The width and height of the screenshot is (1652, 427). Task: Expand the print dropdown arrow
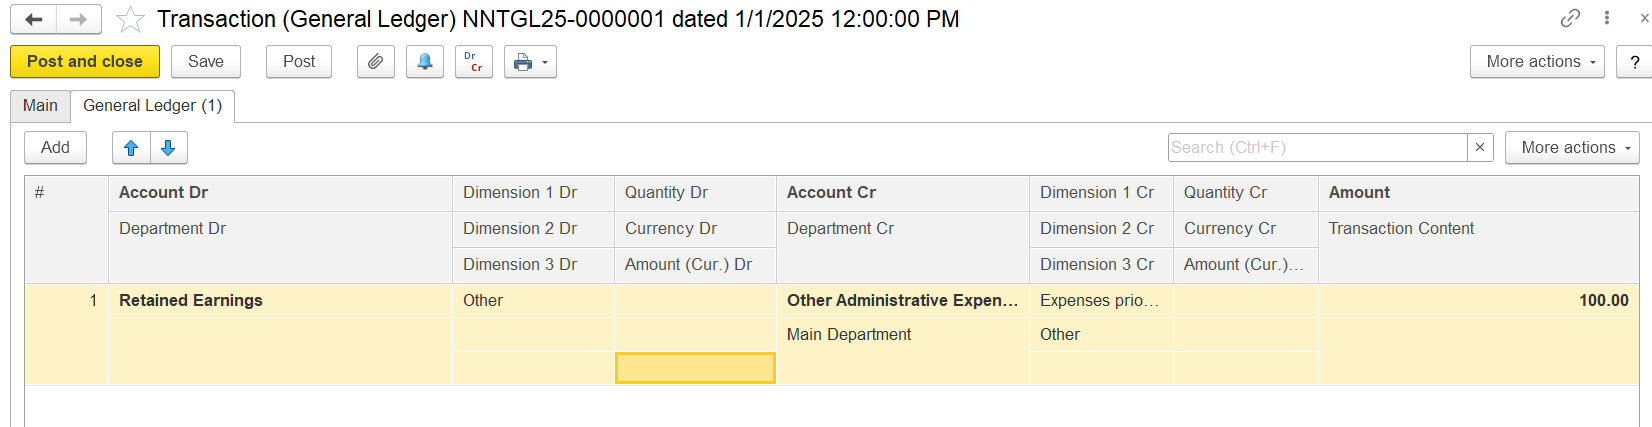tap(545, 62)
